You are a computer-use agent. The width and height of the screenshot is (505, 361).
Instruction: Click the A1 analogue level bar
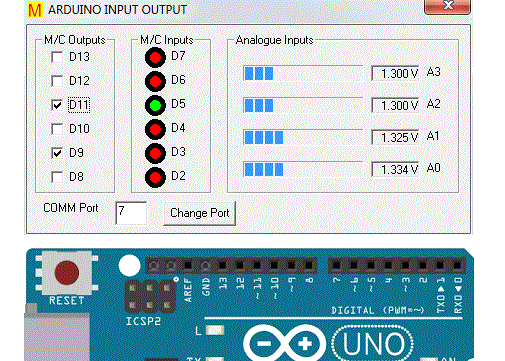(303, 137)
